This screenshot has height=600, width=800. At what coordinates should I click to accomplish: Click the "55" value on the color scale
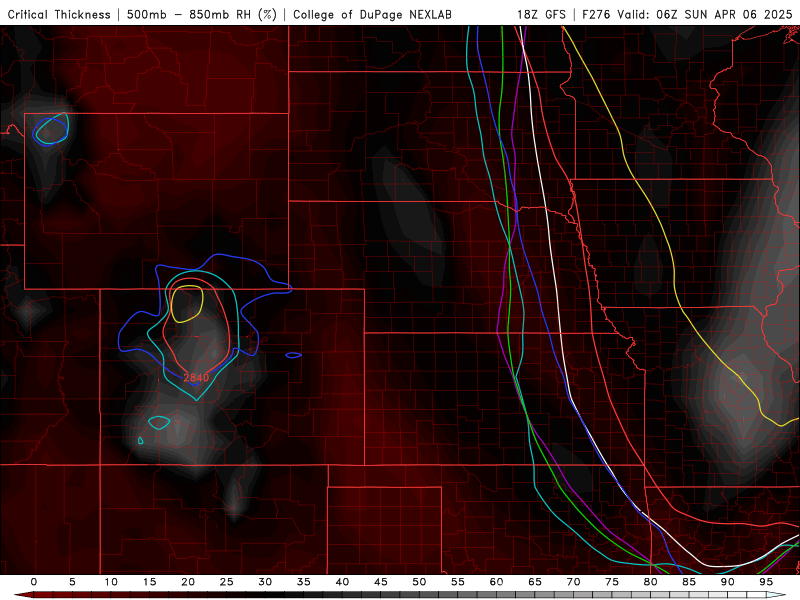coord(458,582)
